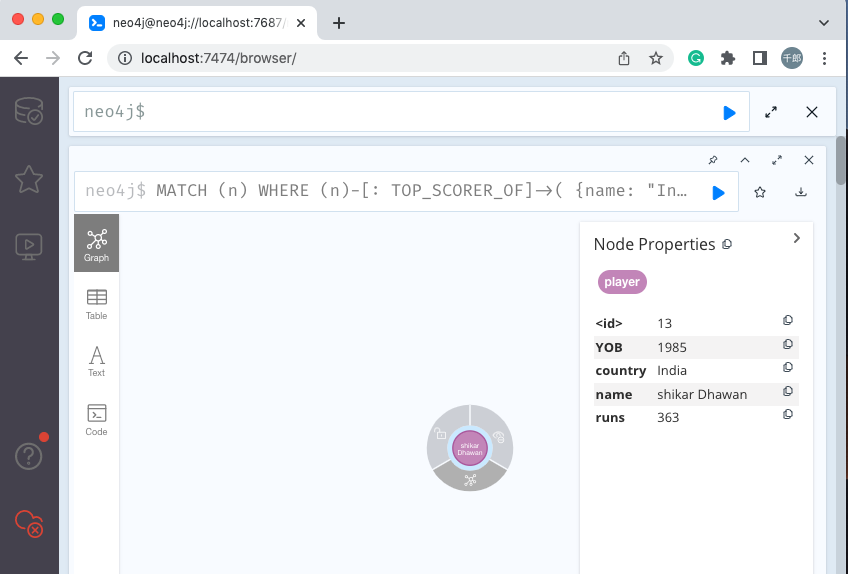Screen dimensions: 848x574
Task: Close the result frame
Action: tap(809, 160)
